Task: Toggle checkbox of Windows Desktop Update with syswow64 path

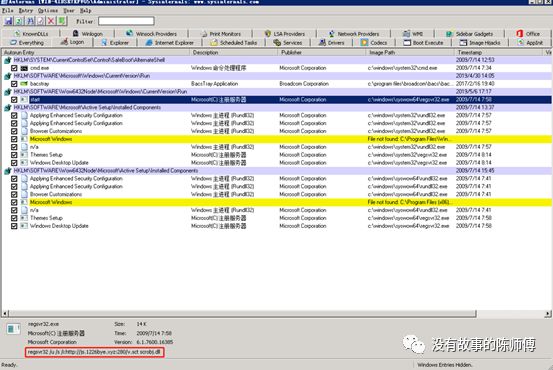Action: point(14,226)
